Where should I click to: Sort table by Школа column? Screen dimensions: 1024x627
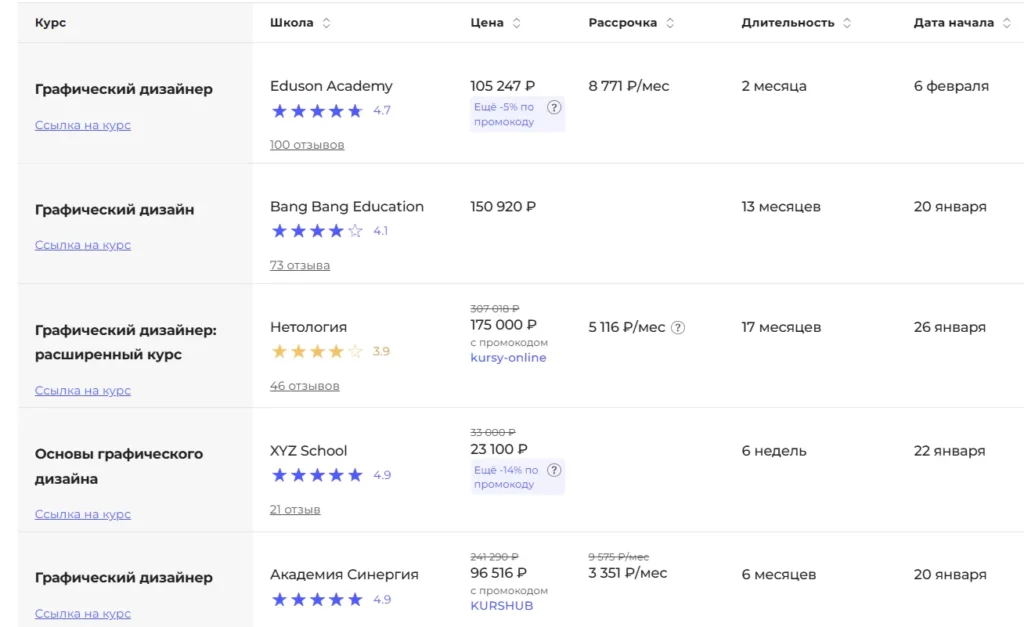(x=326, y=23)
